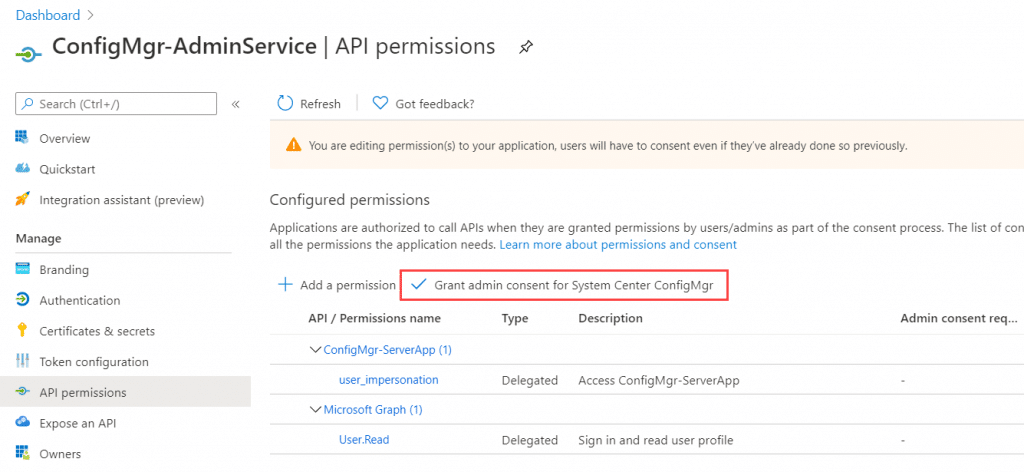Click the API / Permissions name column header

(x=374, y=319)
